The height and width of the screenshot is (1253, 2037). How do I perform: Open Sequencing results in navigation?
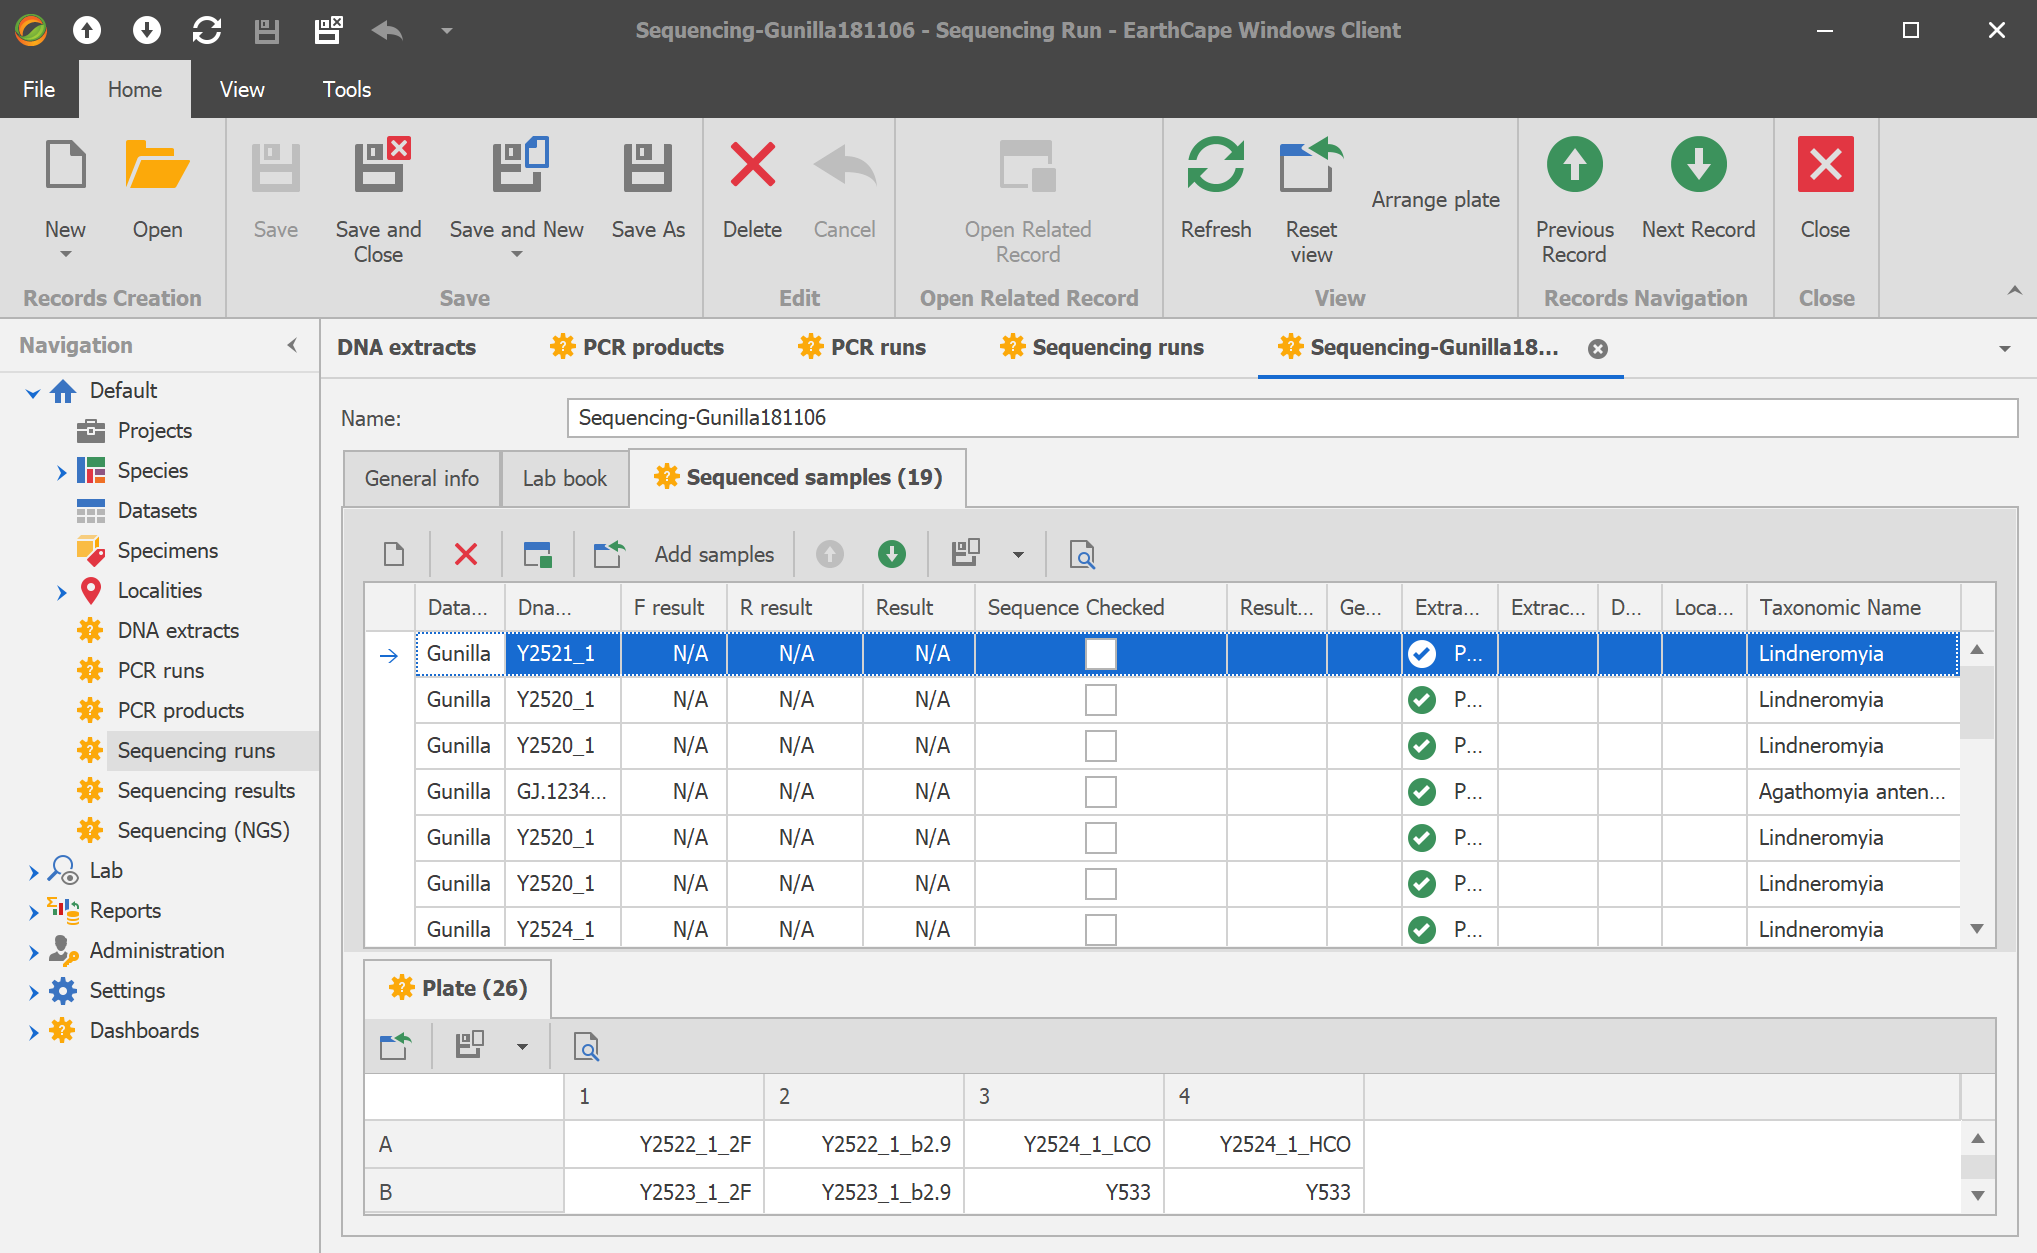coord(206,790)
